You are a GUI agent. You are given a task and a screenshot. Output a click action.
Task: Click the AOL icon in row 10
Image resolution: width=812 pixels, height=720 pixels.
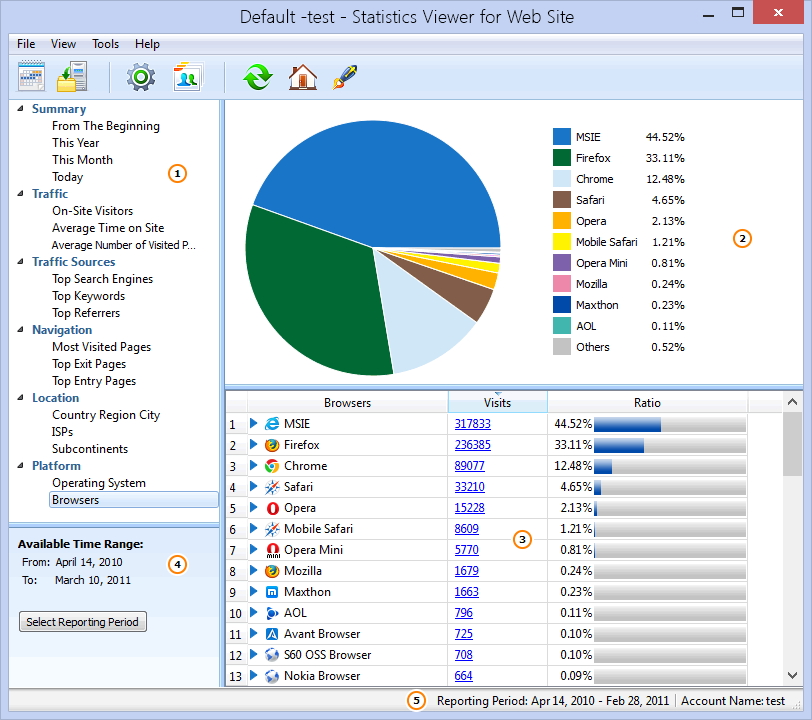click(272, 613)
